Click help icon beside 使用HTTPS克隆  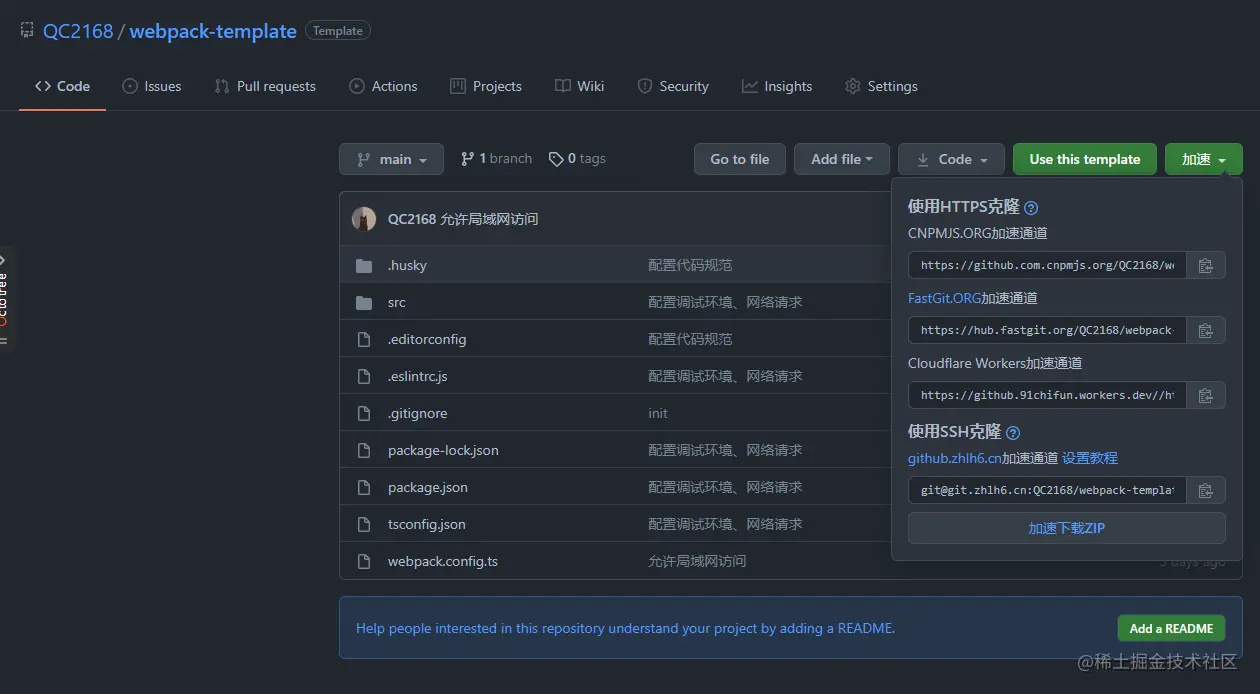click(x=1031, y=208)
